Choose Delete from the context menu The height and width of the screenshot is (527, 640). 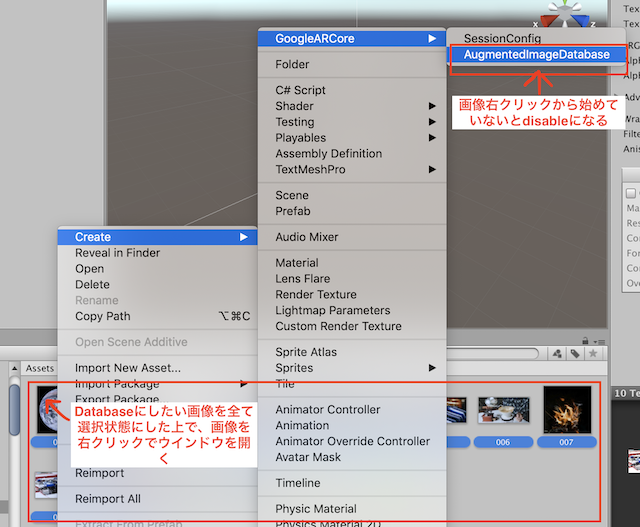158,285
